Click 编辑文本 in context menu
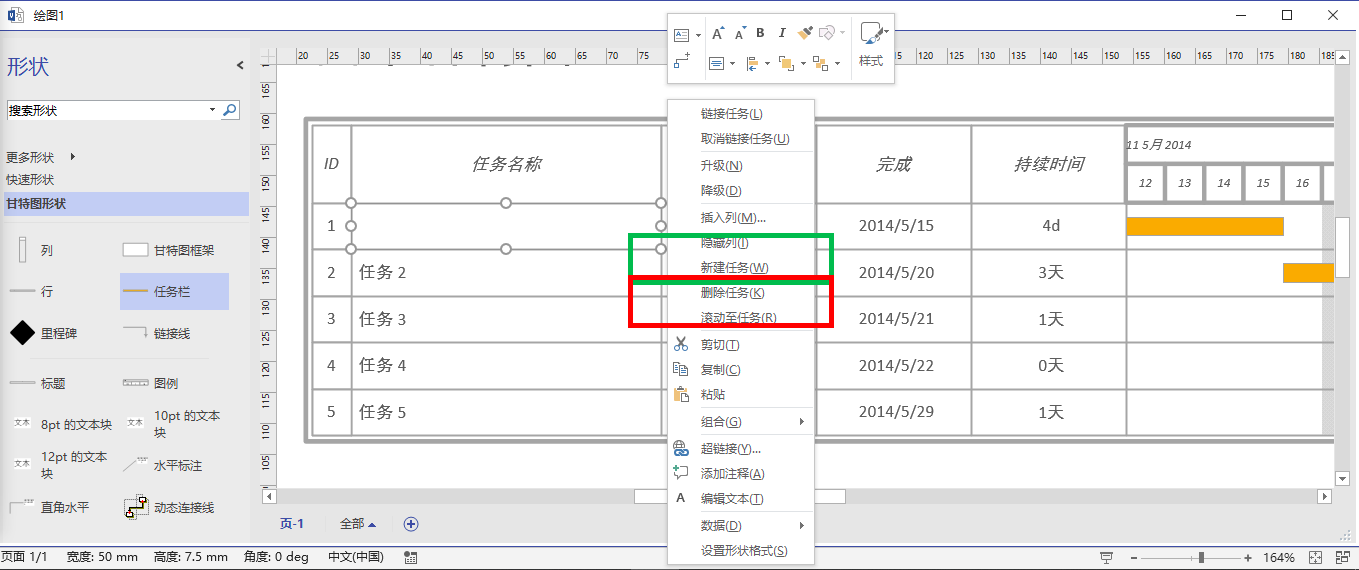The image size is (1359, 570). 741,499
